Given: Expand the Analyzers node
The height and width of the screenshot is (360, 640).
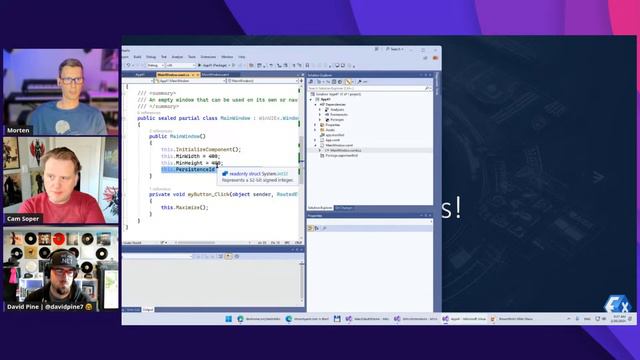Looking at the screenshot, I should pyautogui.click(x=320, y=109).
